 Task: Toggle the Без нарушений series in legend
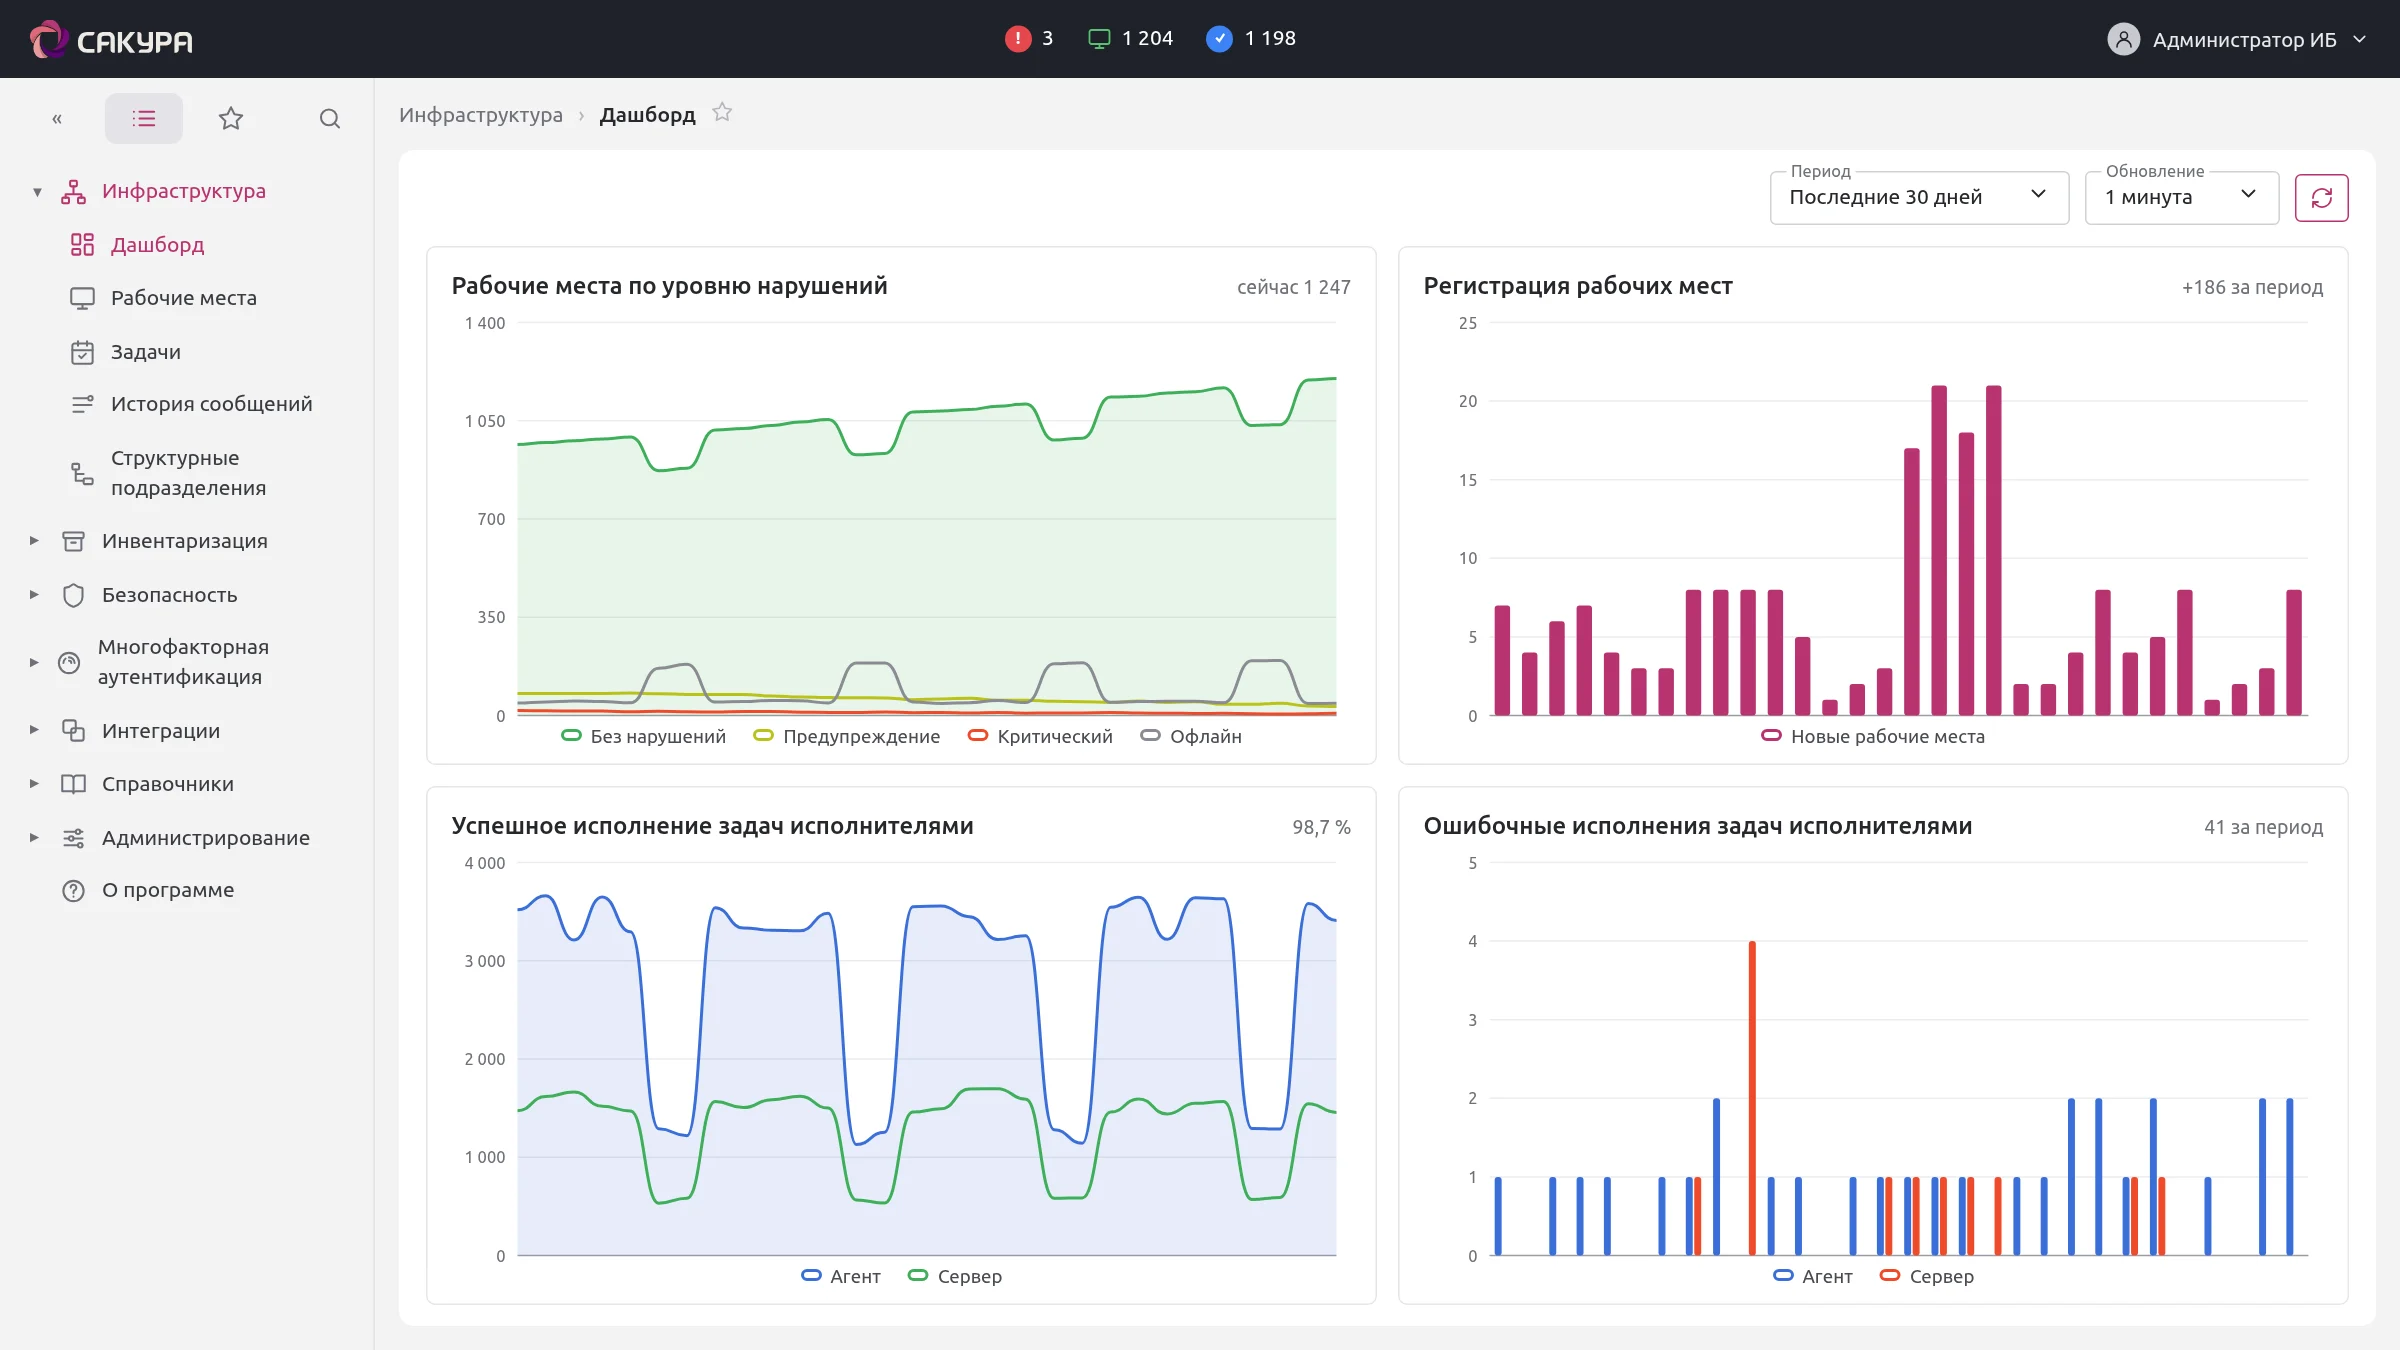[643, 736]
